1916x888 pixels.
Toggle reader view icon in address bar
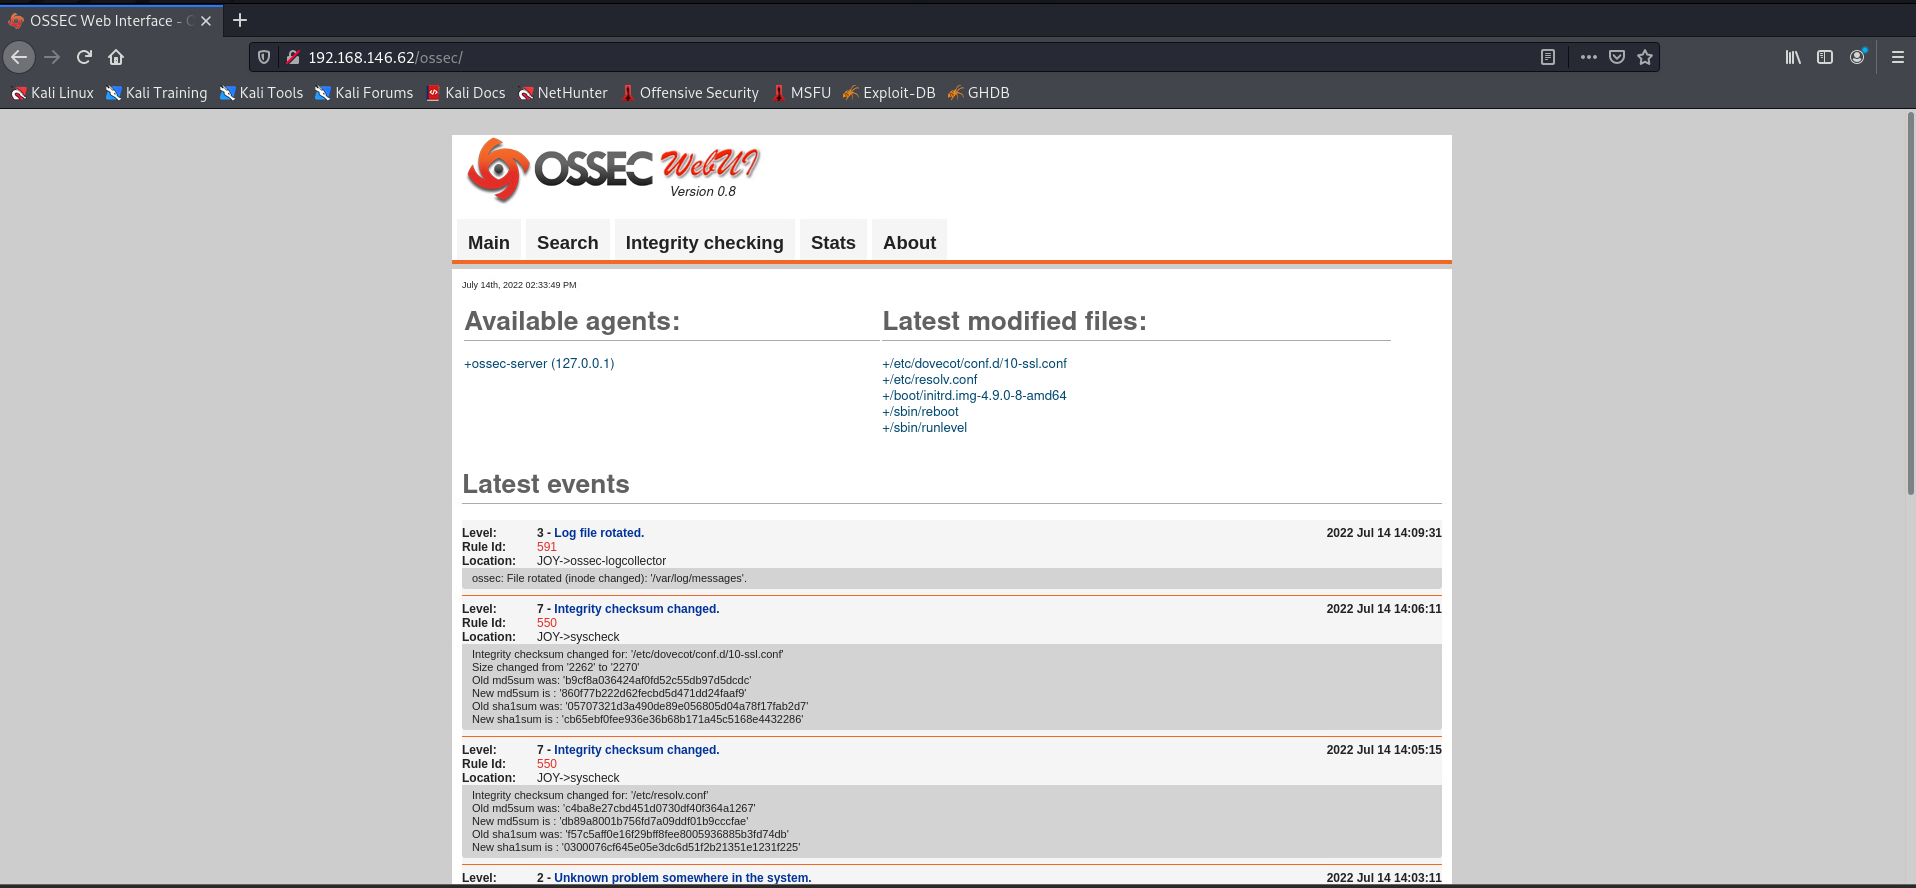1548,57
